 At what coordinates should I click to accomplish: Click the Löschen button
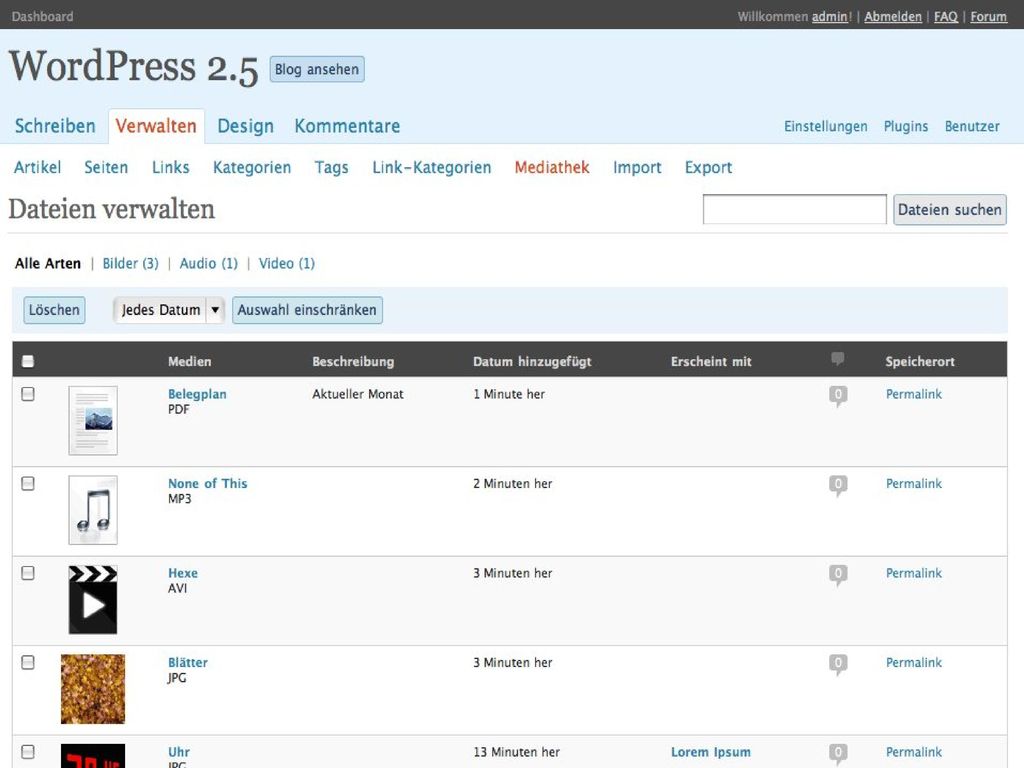54,310
